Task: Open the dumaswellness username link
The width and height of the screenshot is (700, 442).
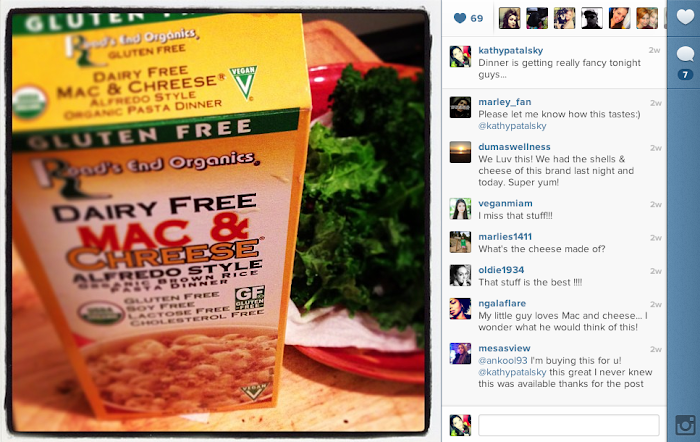Action: (514, 147)
